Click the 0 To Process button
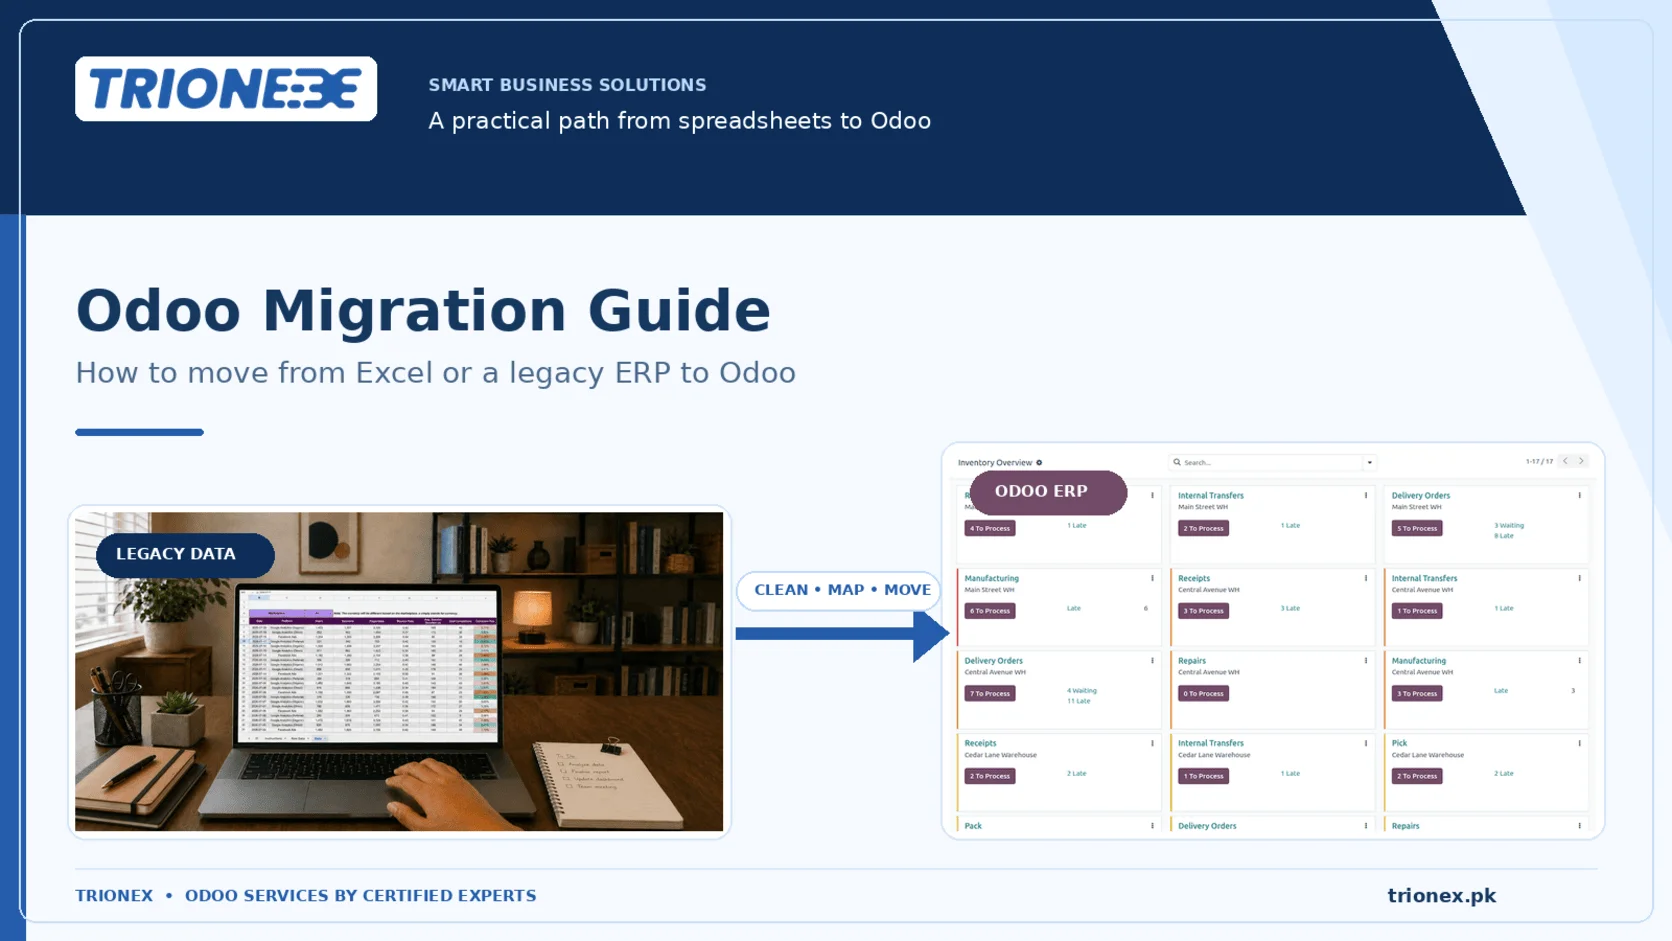1672x941 pixels. 1203,694
